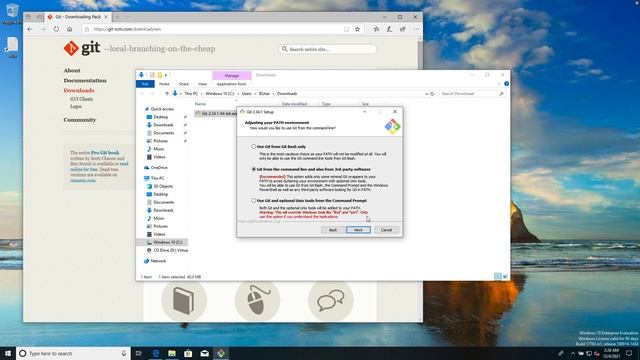The image size is (640, 360).
Task: Open Documentation link on git site
Action: 85,80
